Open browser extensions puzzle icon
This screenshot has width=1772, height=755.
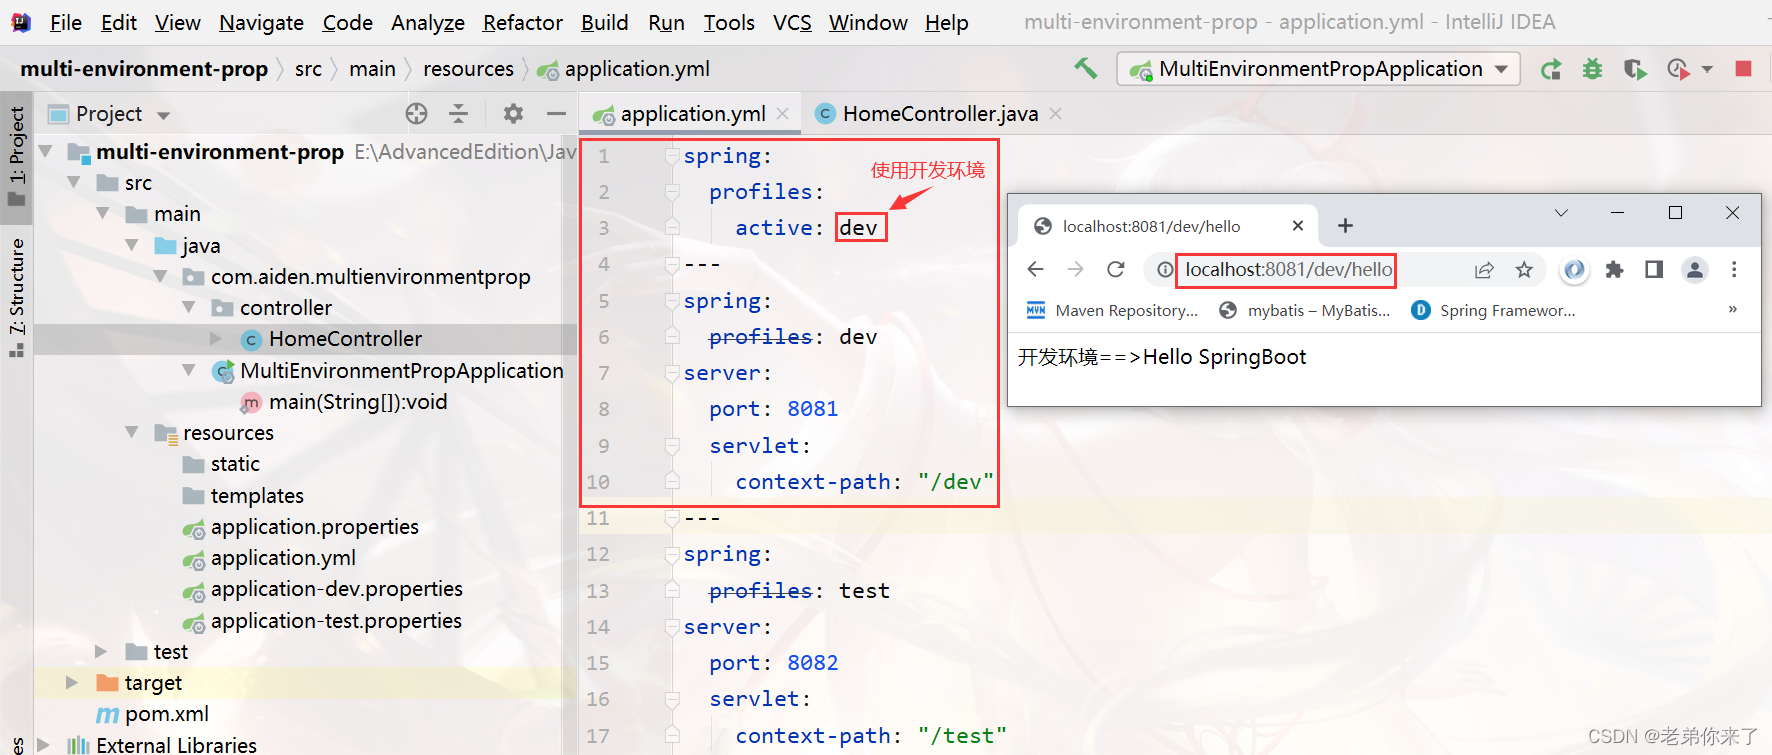click(x=1614, y=270)
